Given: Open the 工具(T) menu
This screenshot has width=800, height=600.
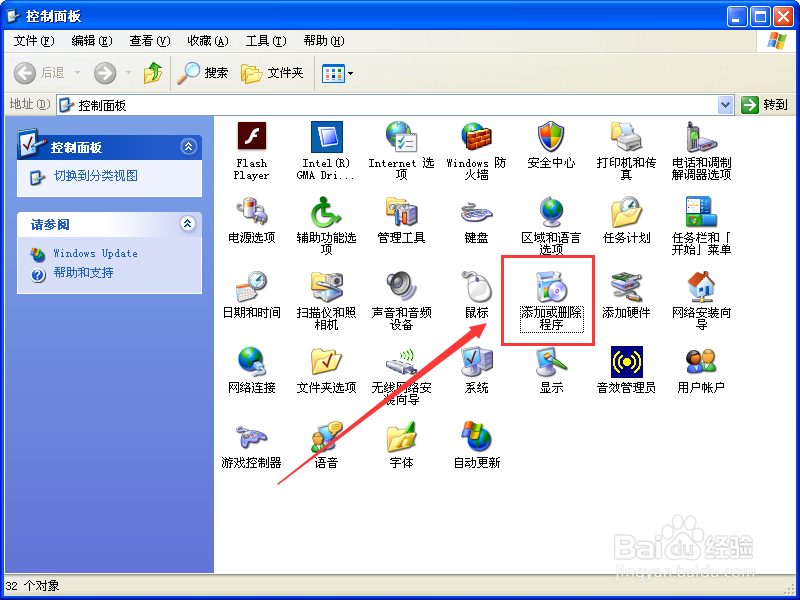Looking at the screenshot, I should (266, 41).
